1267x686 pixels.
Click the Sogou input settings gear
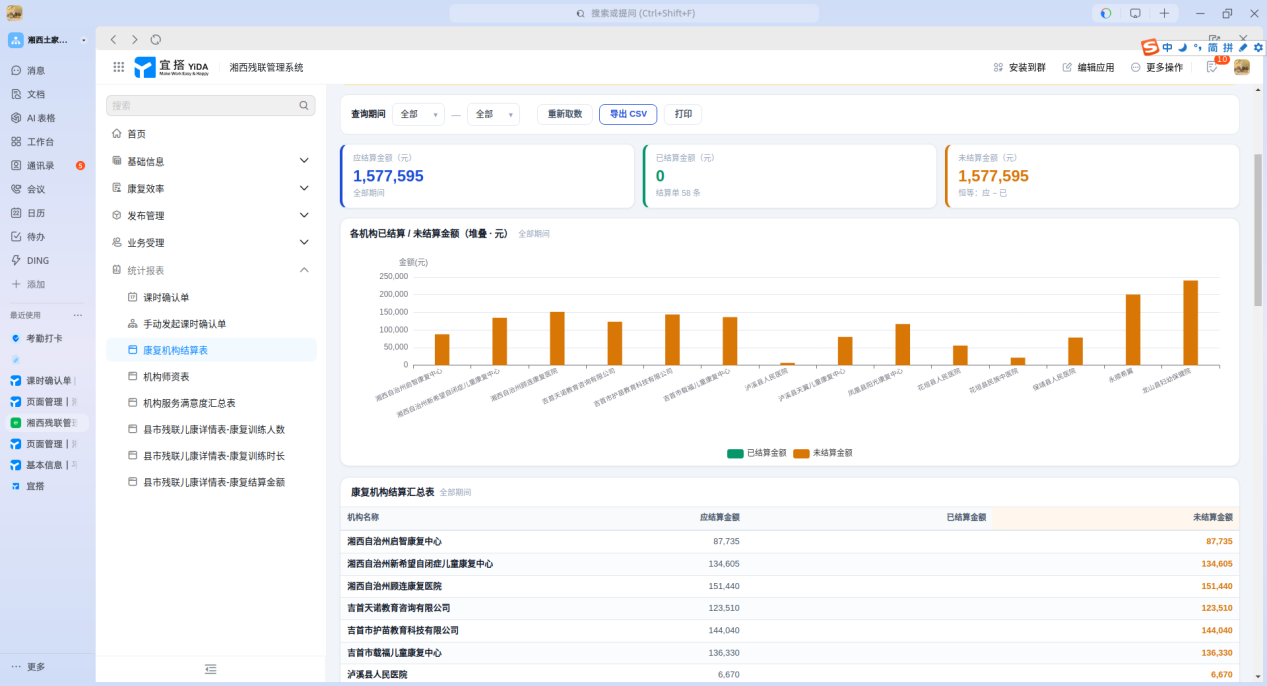(1258, 47)
